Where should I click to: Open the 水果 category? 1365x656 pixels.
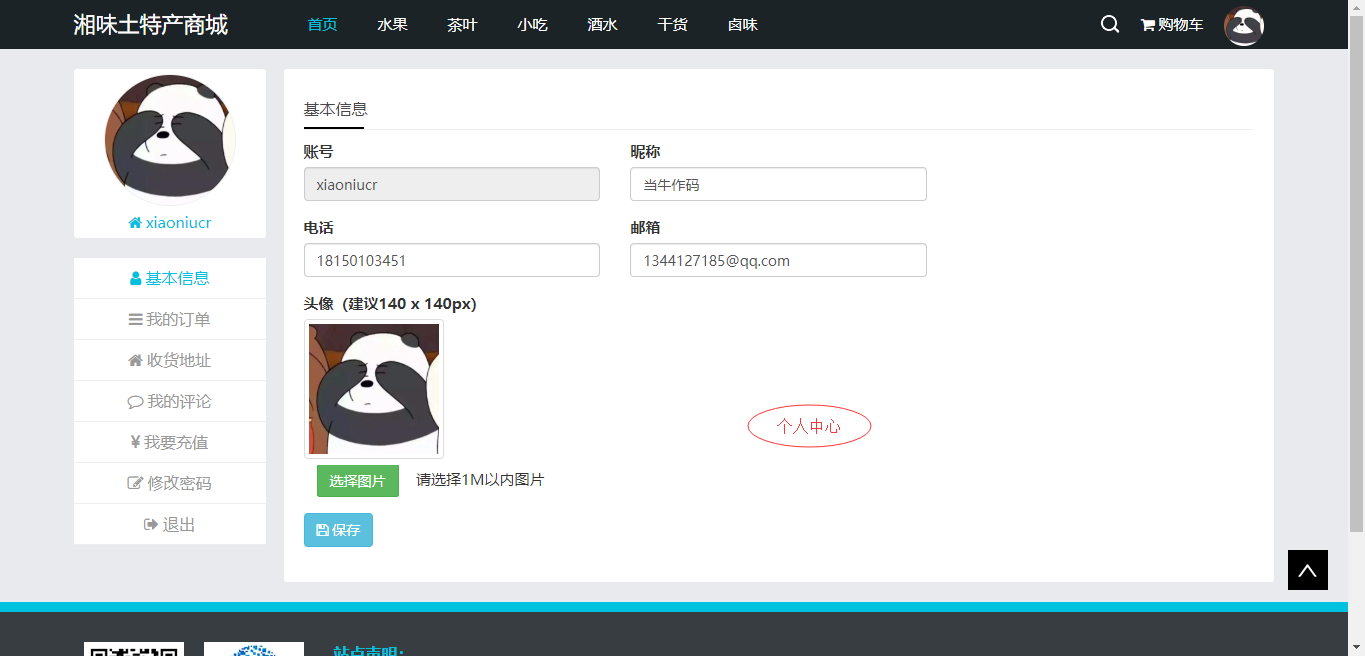[x=392, y=25]
